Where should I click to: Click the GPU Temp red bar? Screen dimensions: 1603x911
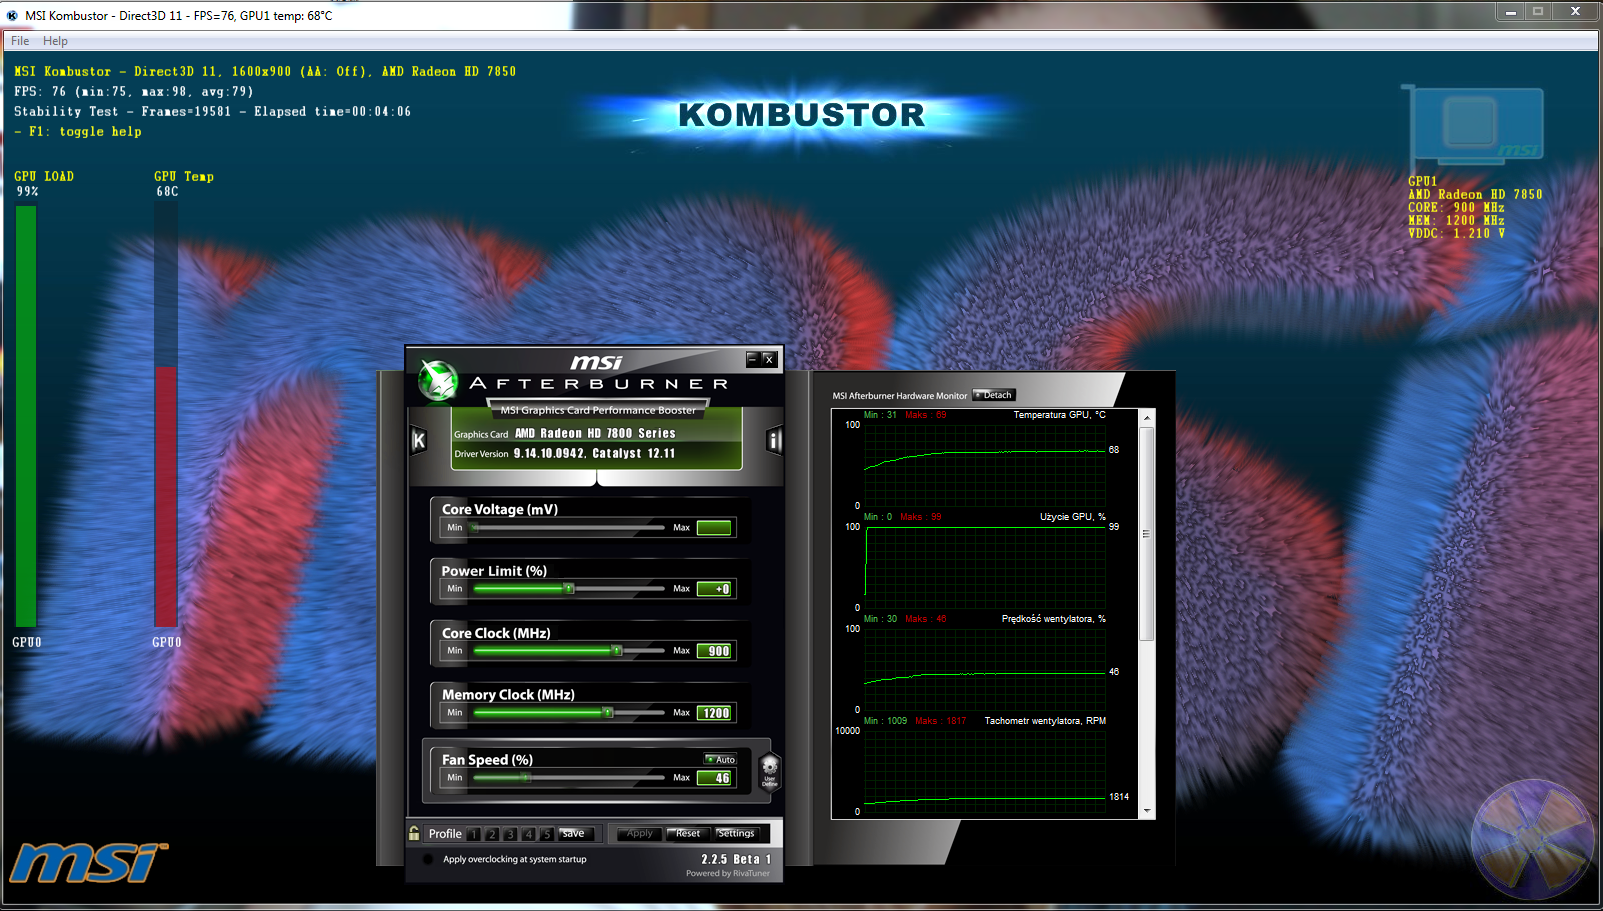166,497
